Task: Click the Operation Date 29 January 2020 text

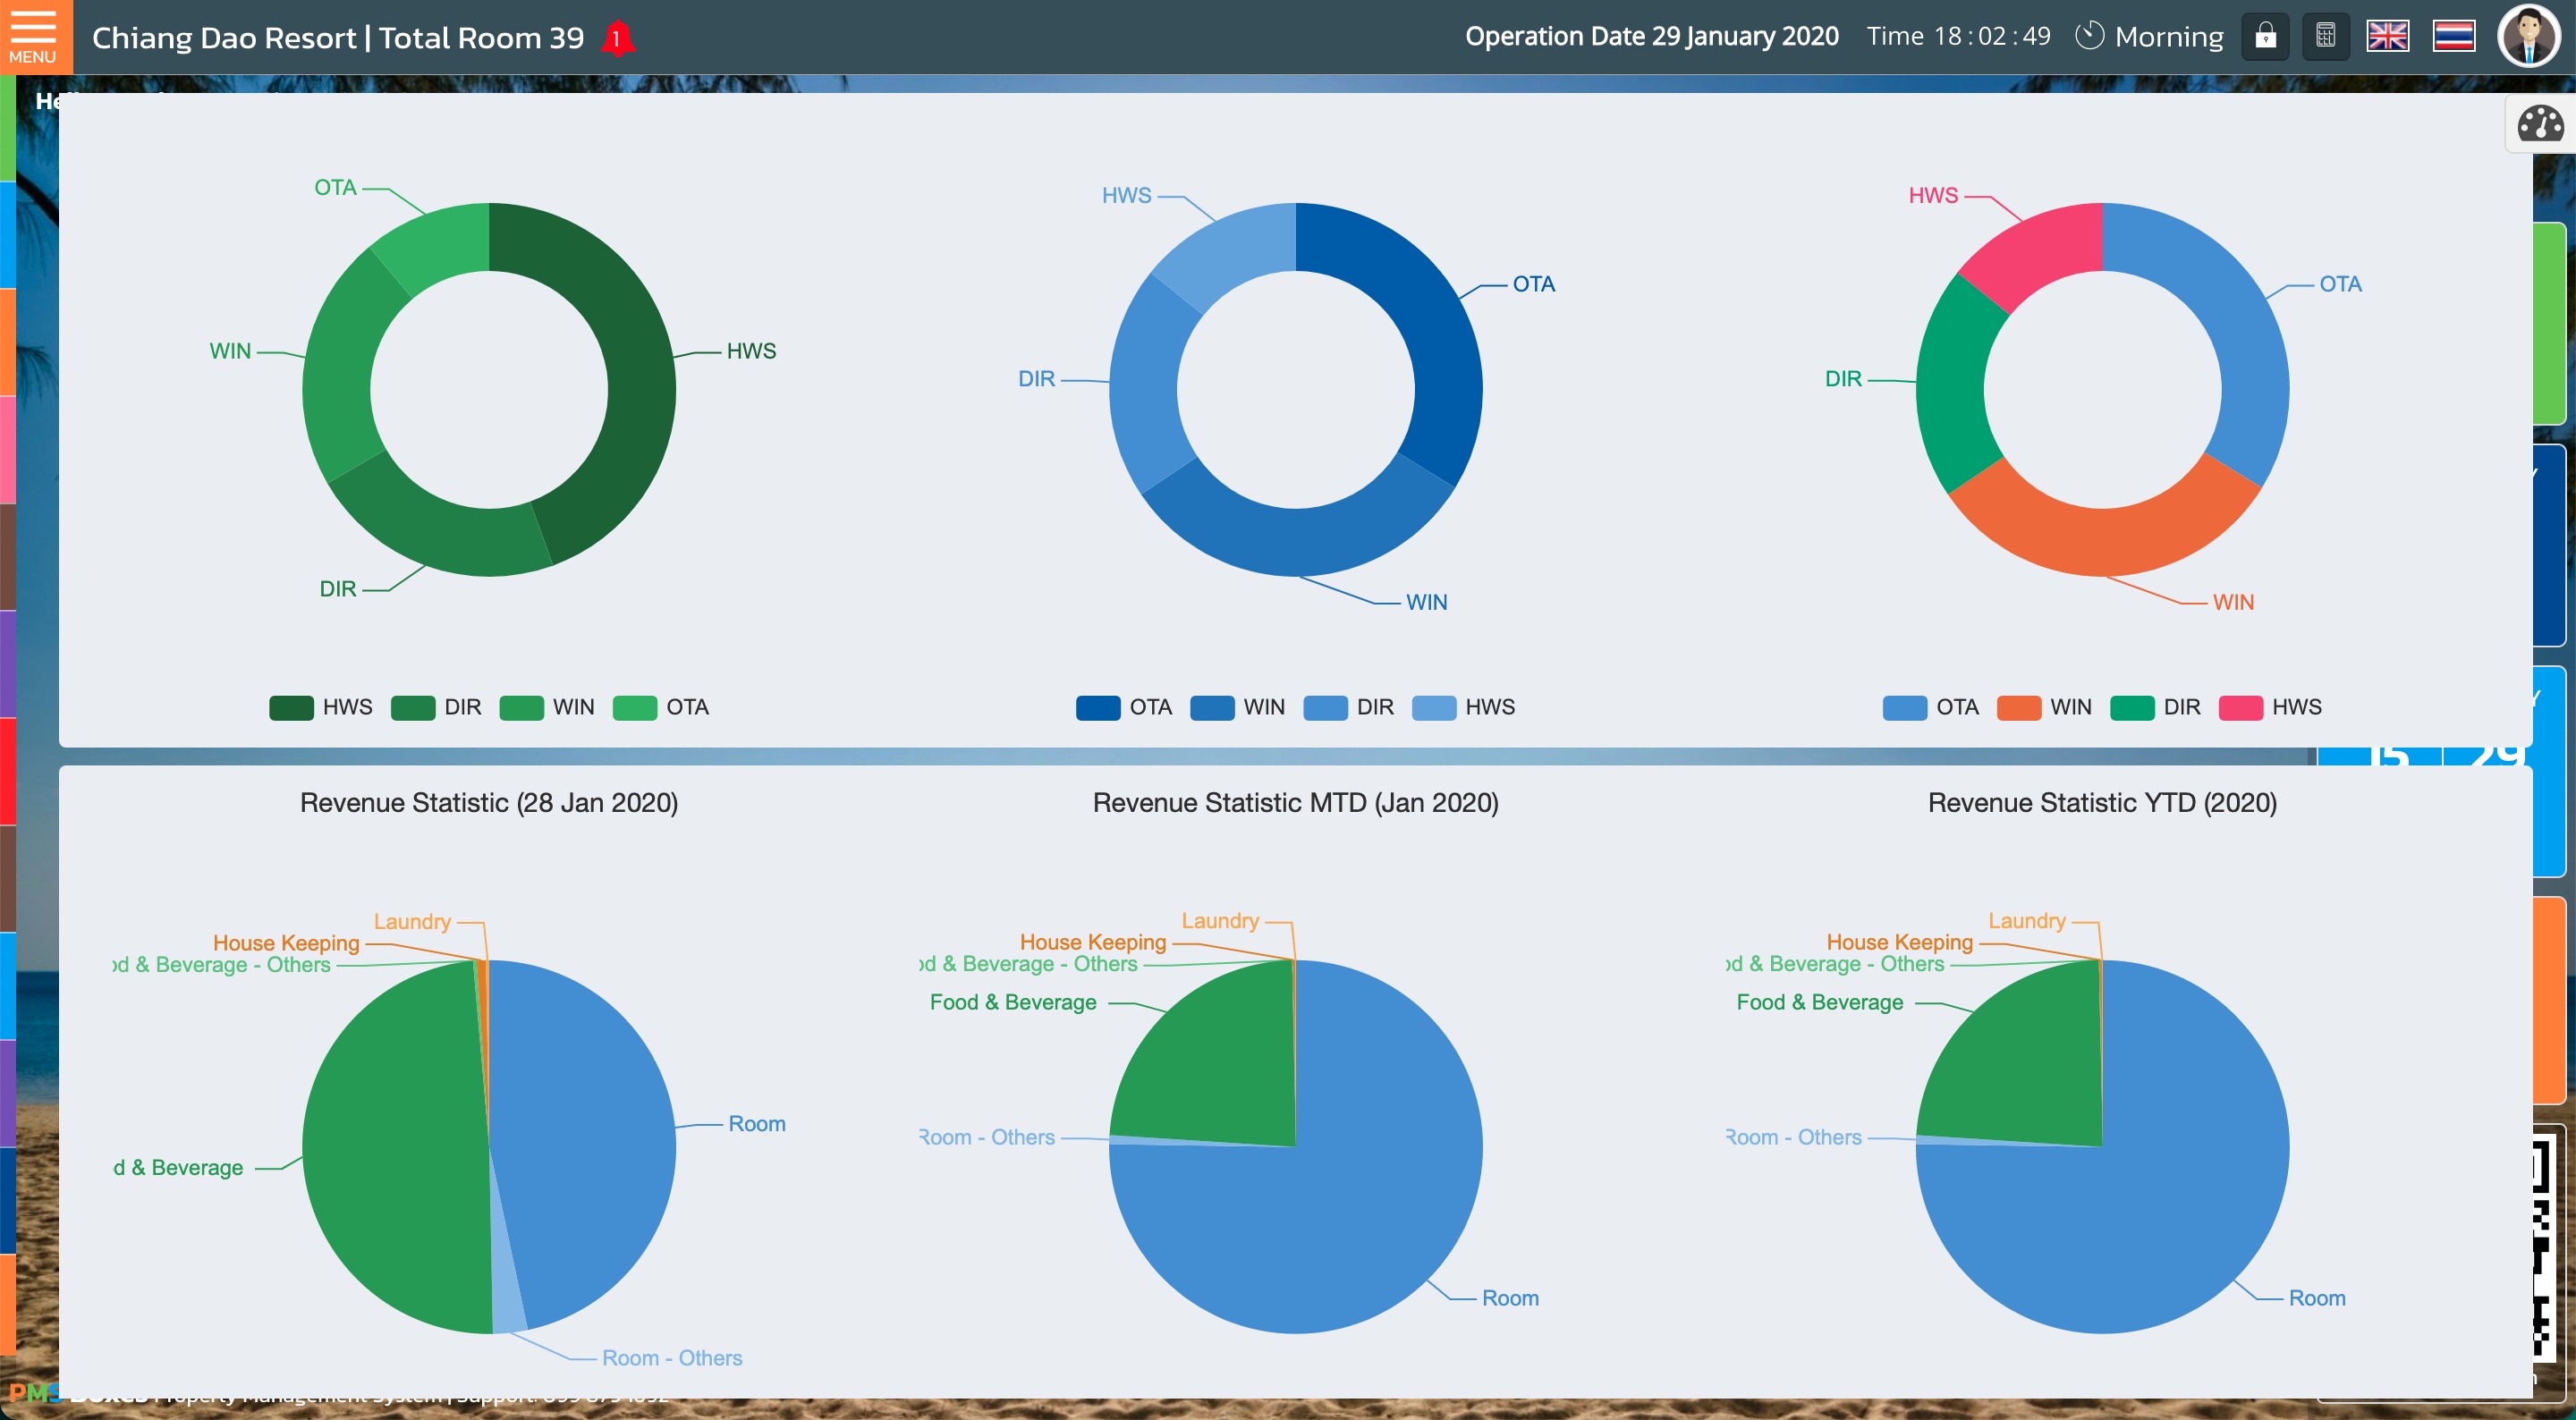Action: click(1651, 37)
